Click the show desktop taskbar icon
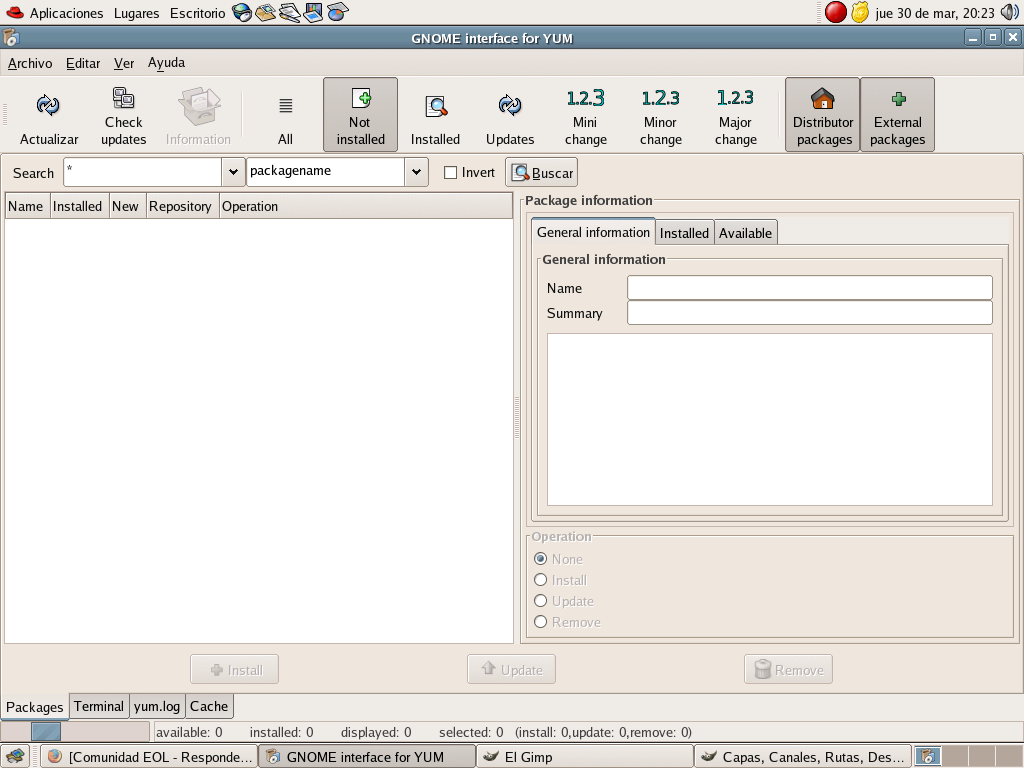 tap(14, 757)
